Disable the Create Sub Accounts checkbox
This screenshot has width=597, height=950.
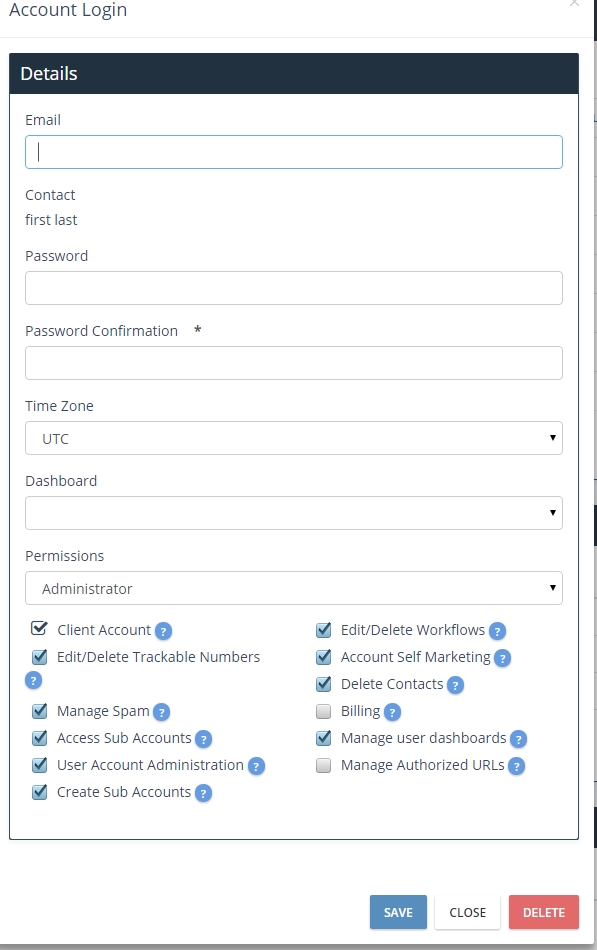pyautogui.click(x=39, y=792)
